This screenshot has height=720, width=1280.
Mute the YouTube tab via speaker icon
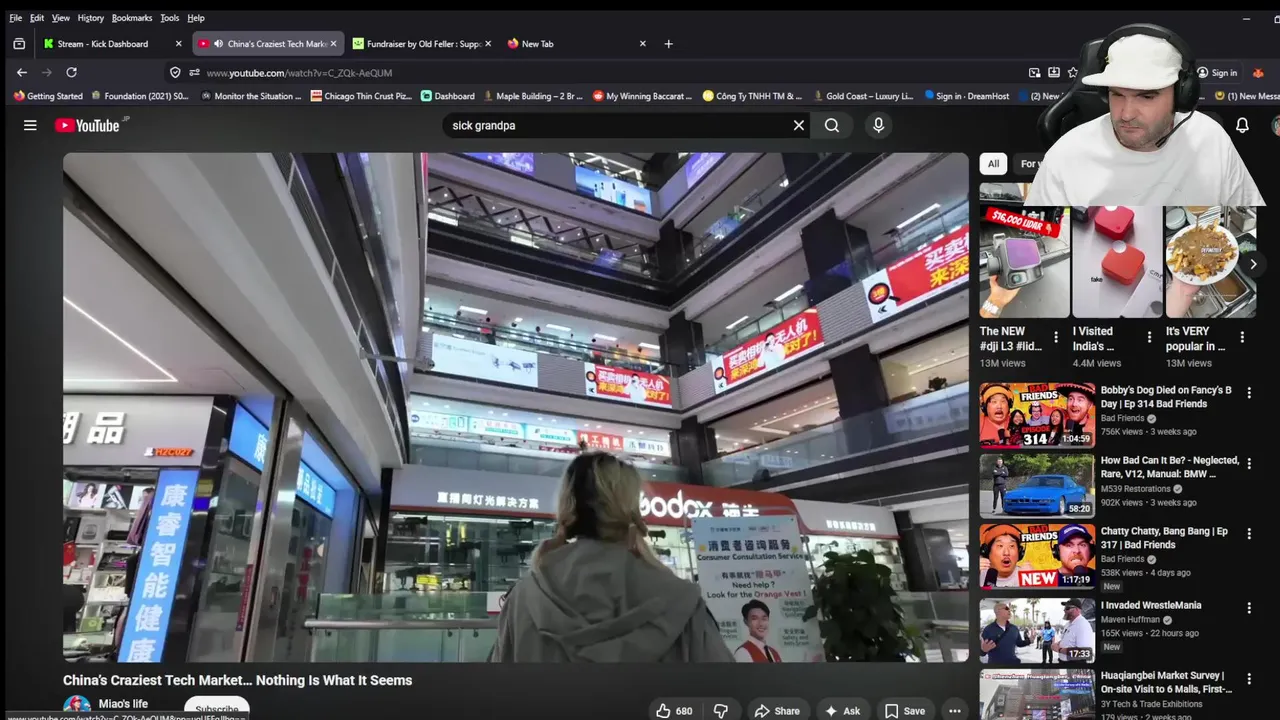coord(218,44)
